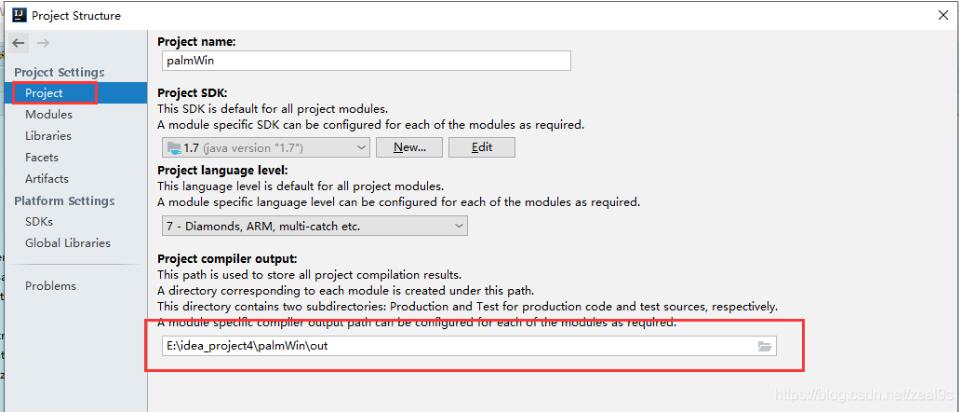Click the SDK folder icon in dropdown
The image size is (959, 413).
point(173,147)
